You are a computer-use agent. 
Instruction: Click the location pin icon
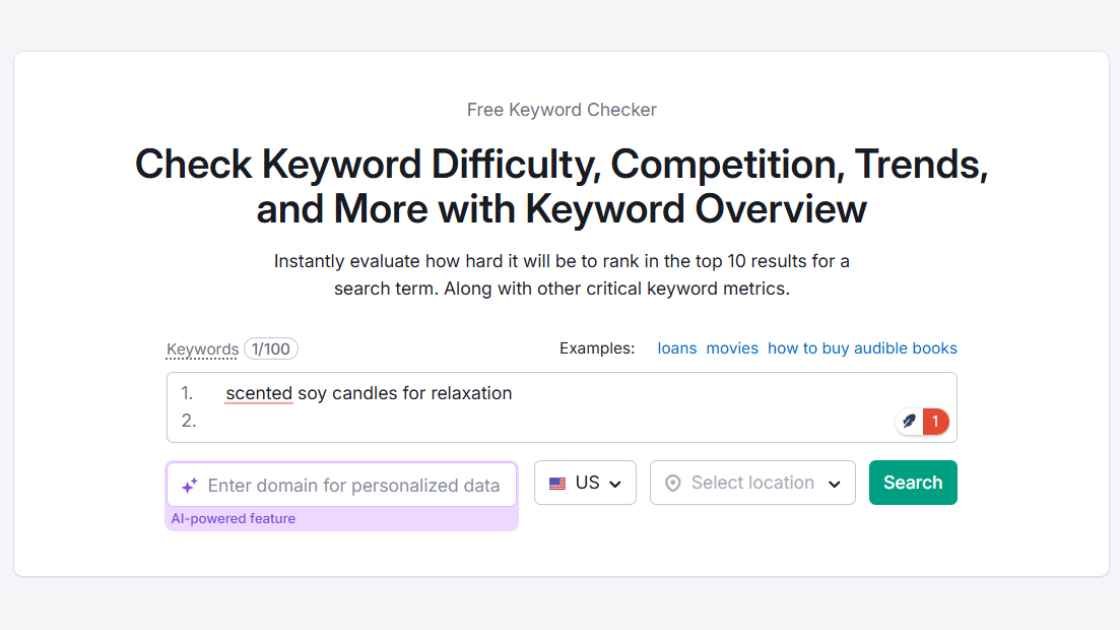(673, 484)
